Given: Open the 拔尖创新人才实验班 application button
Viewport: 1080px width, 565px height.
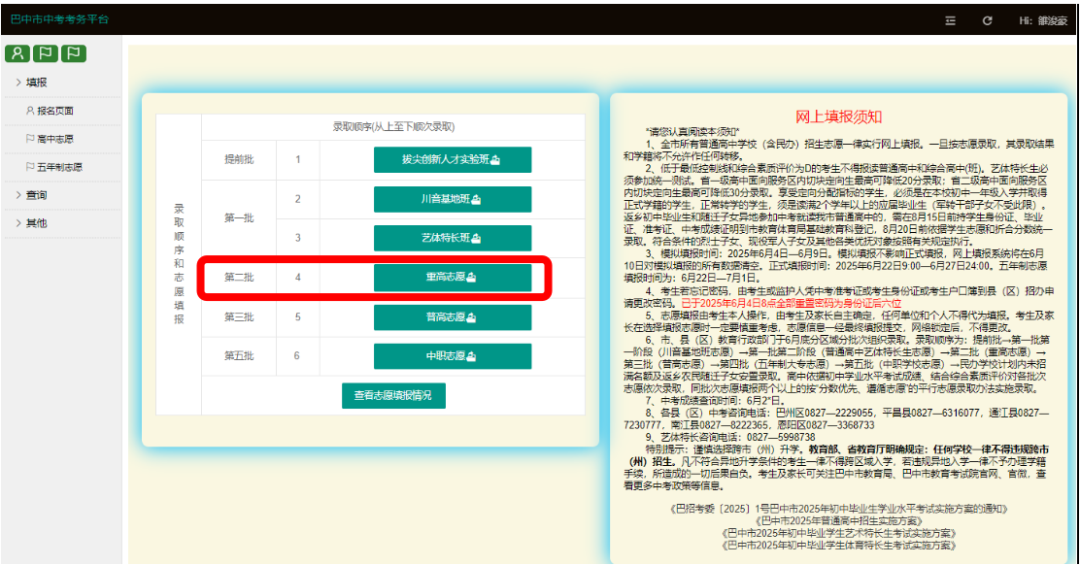Looking at the screenshot, I should click(450, 160).
